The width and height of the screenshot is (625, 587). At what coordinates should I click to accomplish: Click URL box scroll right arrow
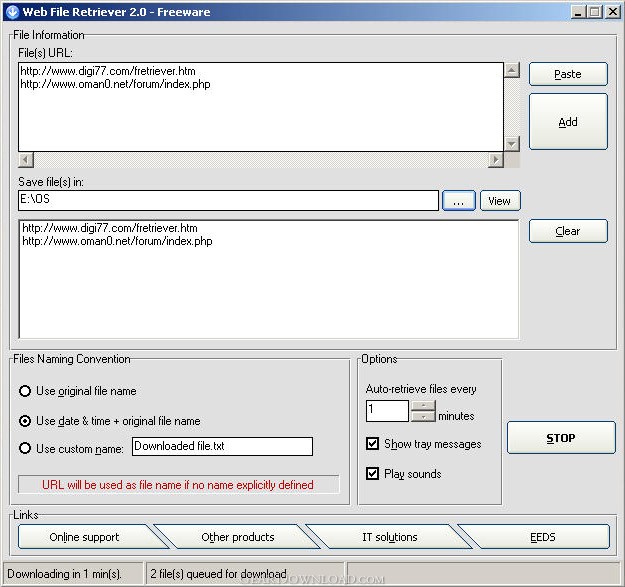pyautogui.click(x=496, y=160)
